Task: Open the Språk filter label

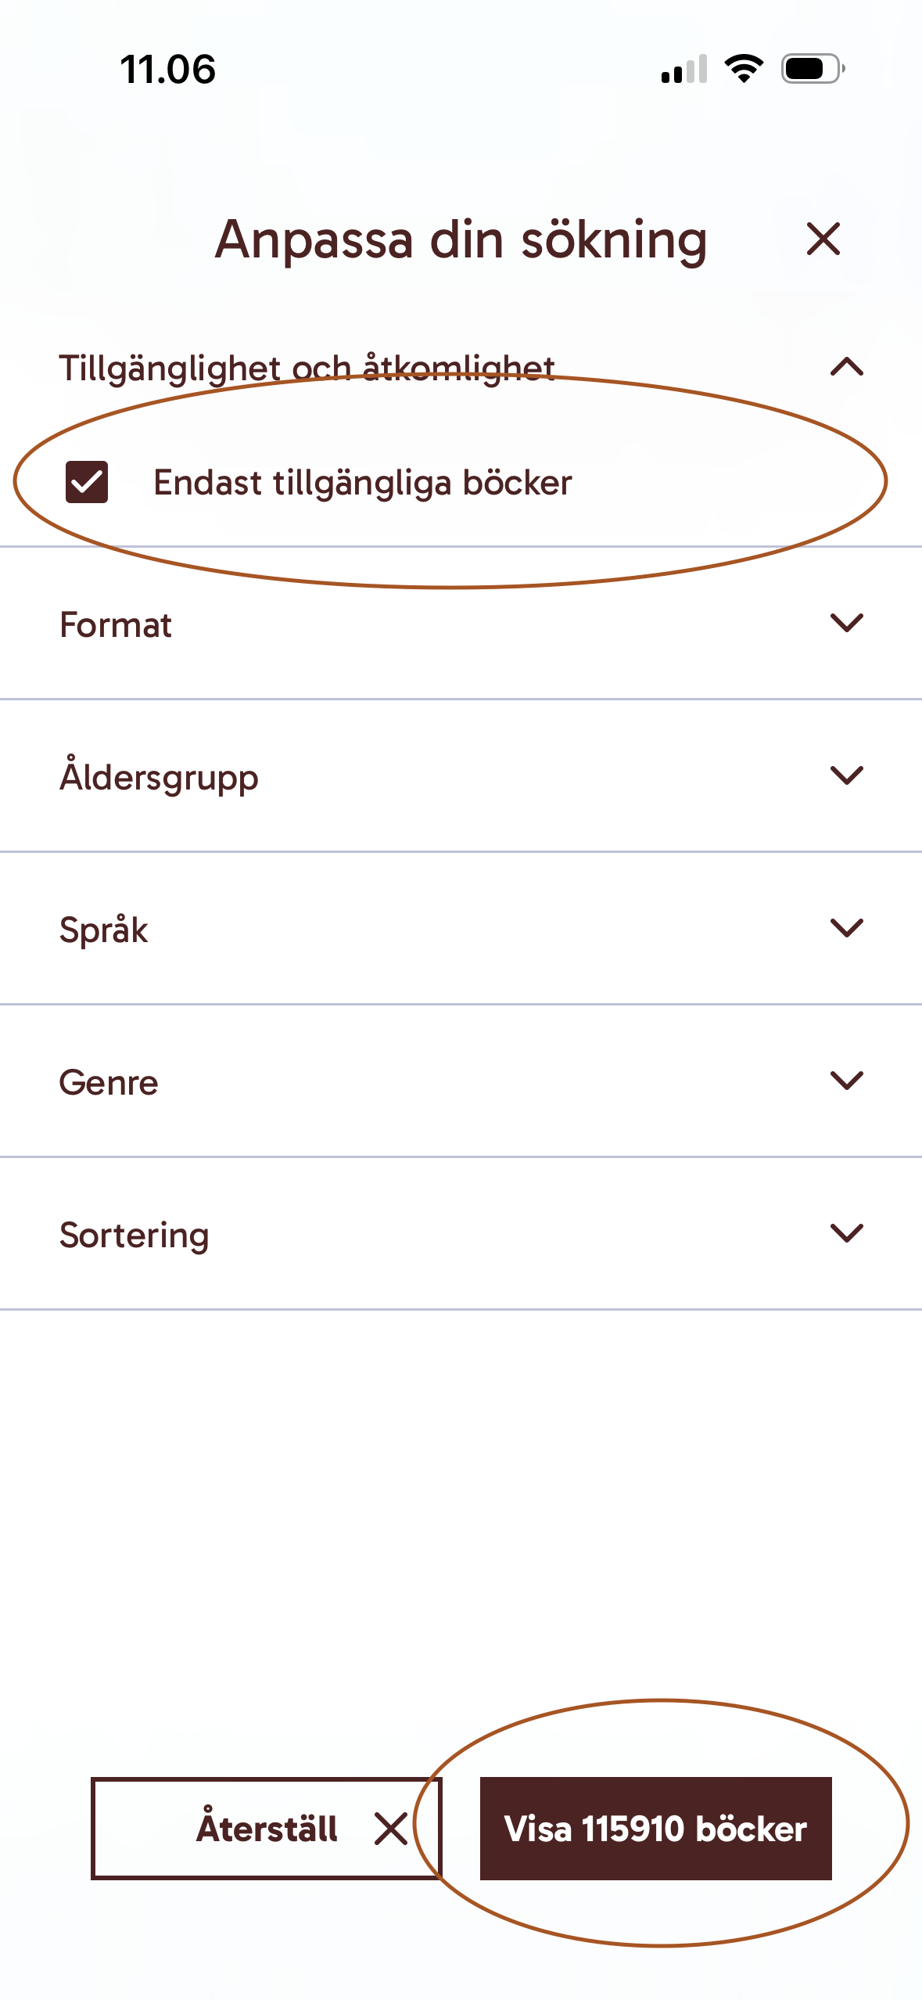Action: (x=104, y=930)
